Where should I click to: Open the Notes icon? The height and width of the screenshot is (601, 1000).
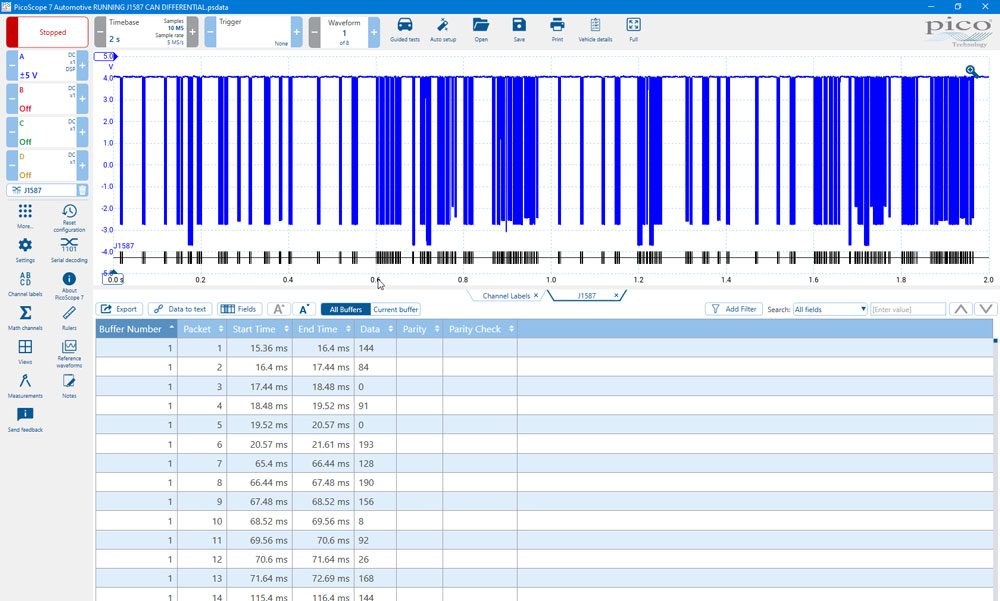pos(69,381)
